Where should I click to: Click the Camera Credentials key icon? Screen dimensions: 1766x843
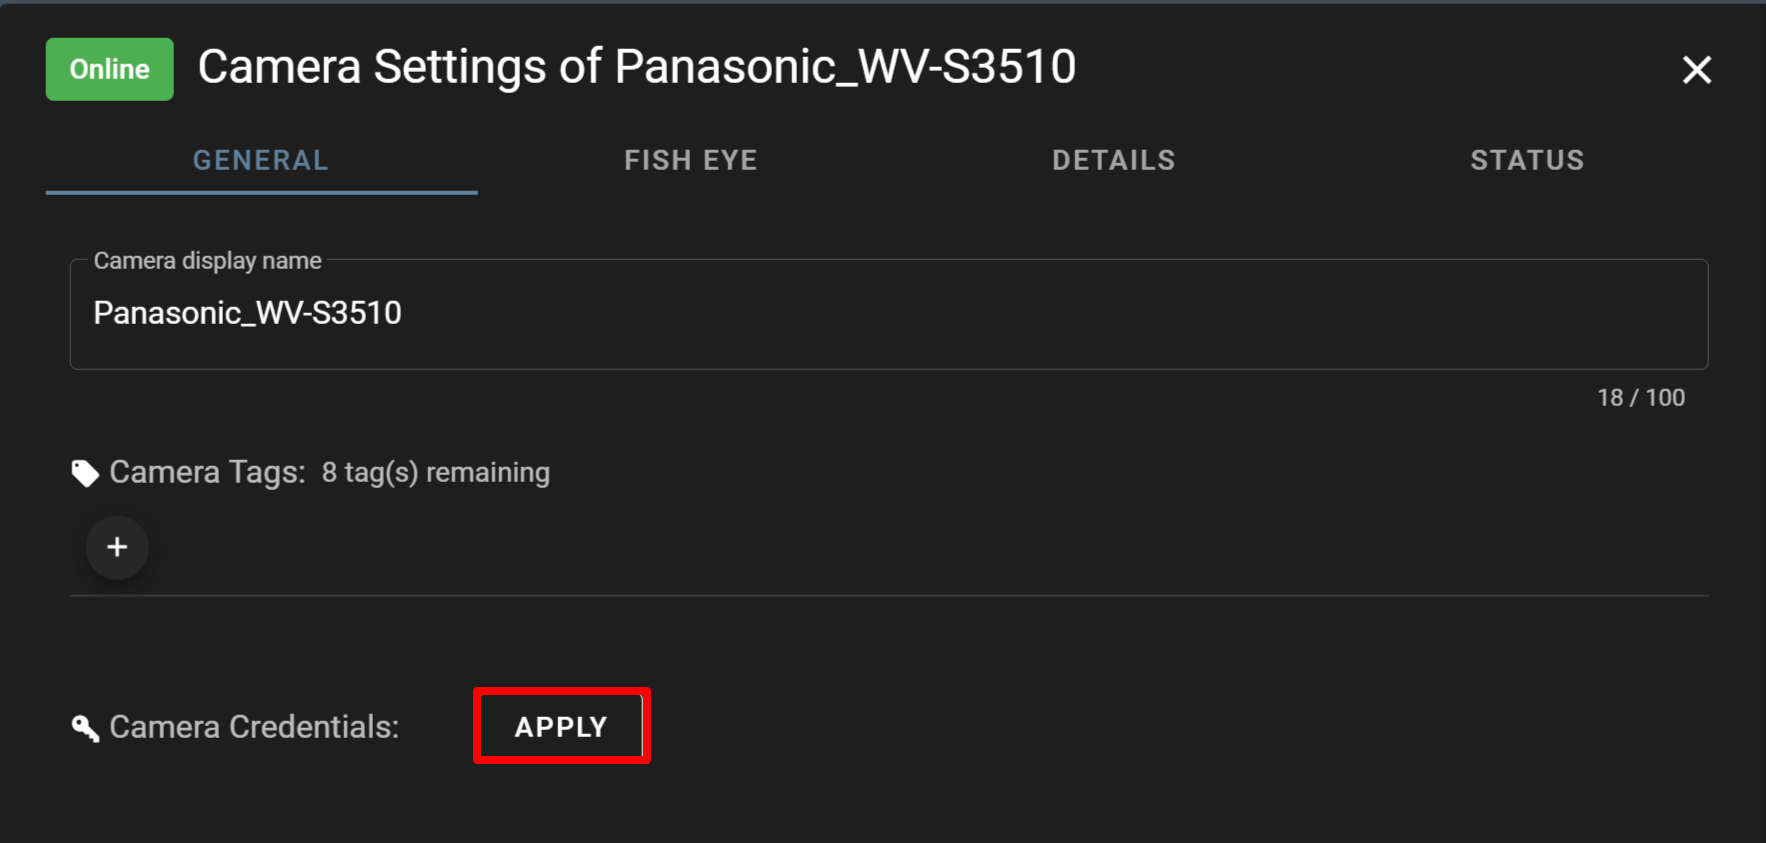(85, 728)
